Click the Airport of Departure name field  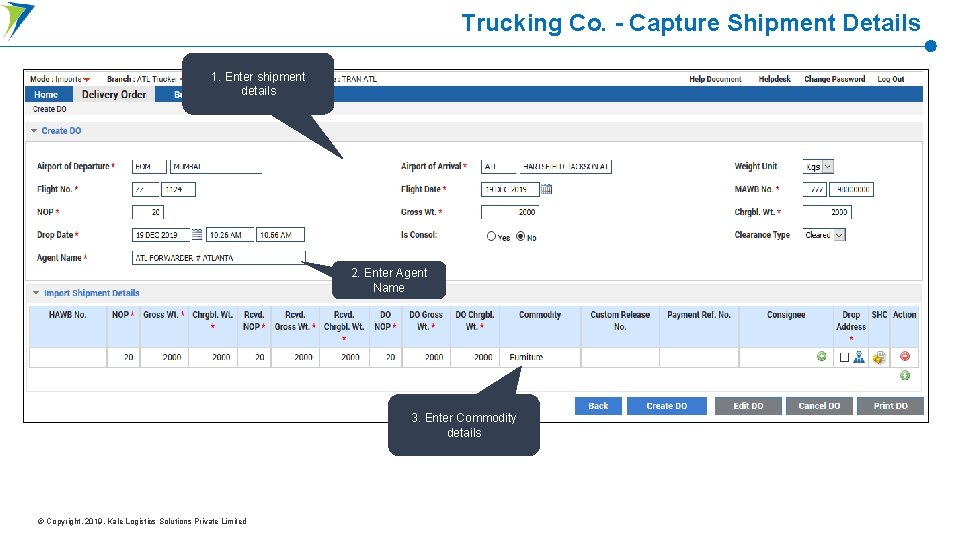(216, 167)
